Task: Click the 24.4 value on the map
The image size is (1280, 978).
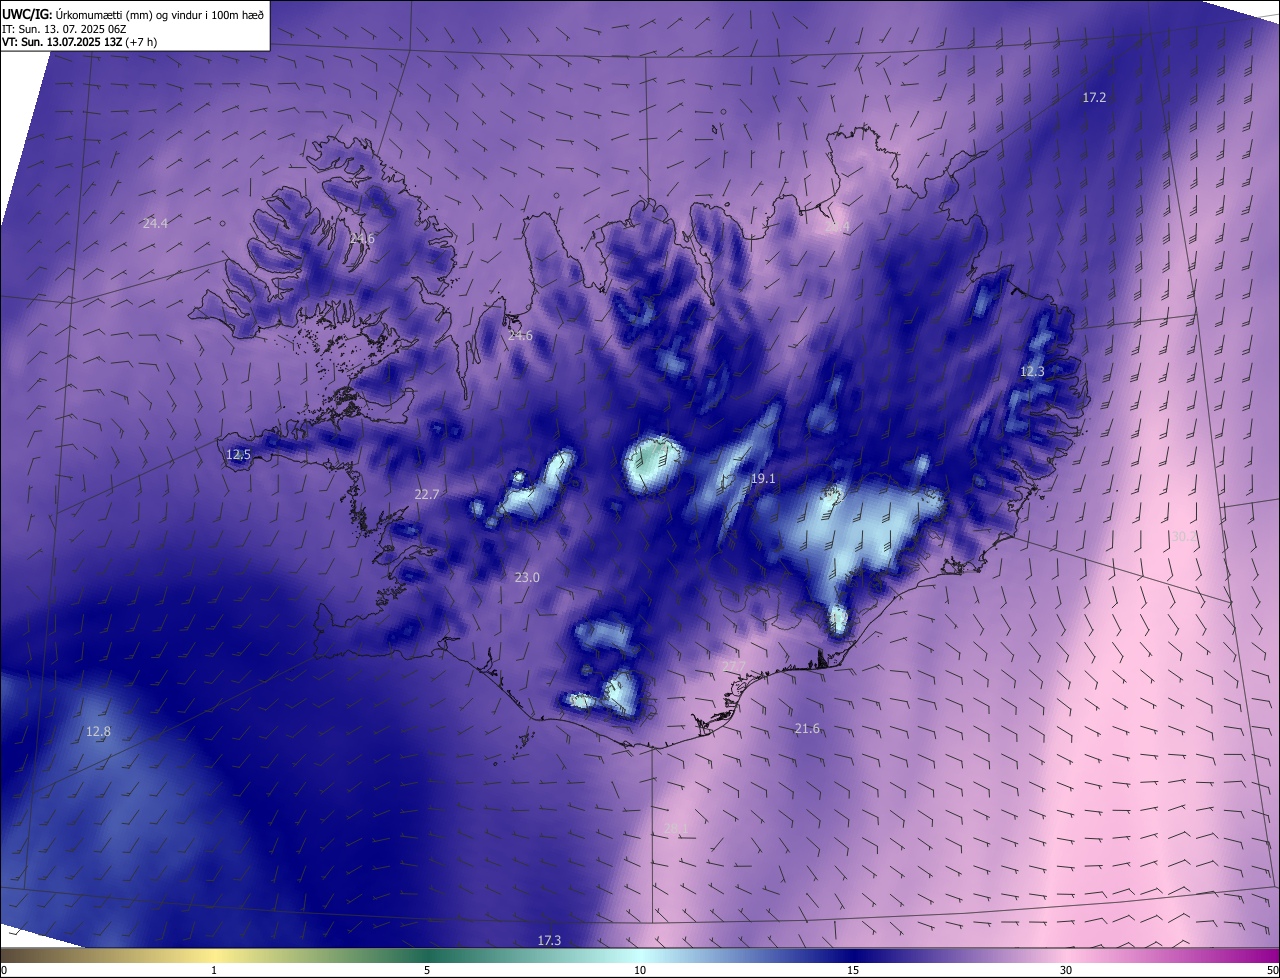Action: (x=155, y=224)
